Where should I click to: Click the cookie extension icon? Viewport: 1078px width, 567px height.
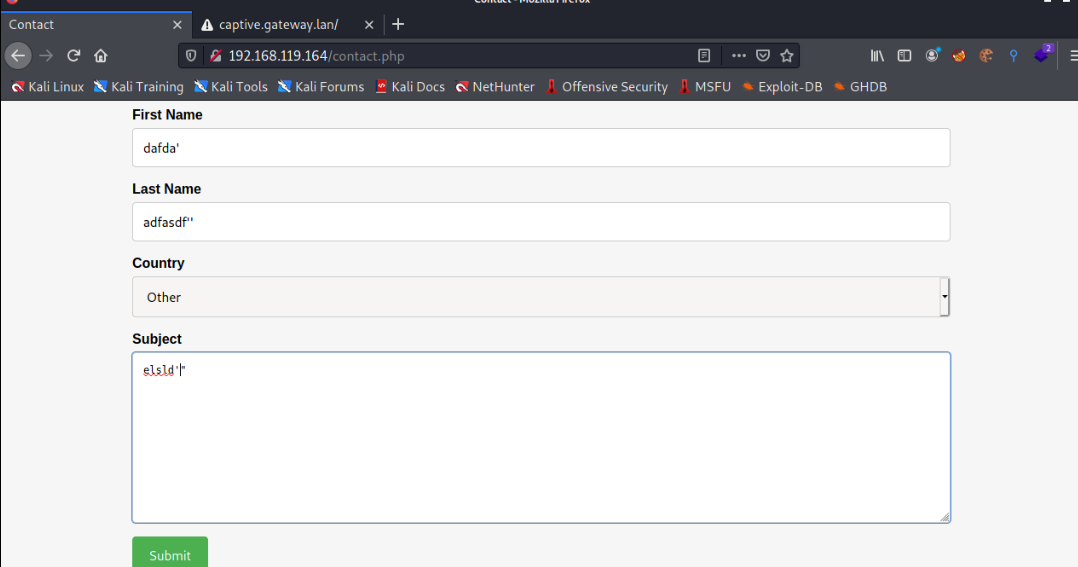coord(986,56)
